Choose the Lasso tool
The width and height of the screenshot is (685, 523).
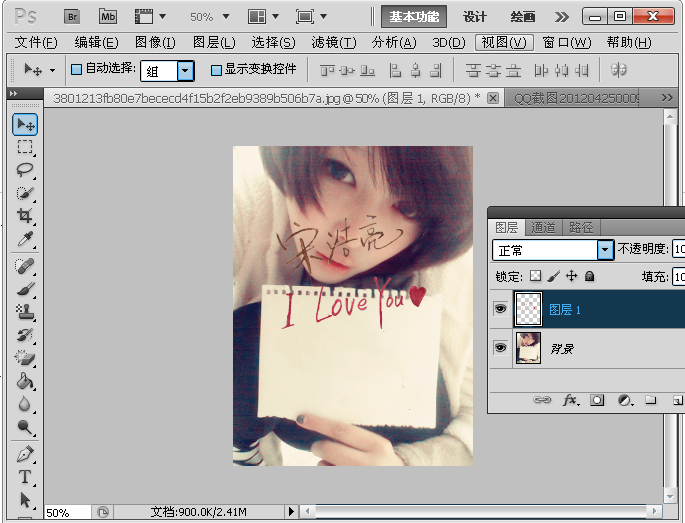[25, 169]
